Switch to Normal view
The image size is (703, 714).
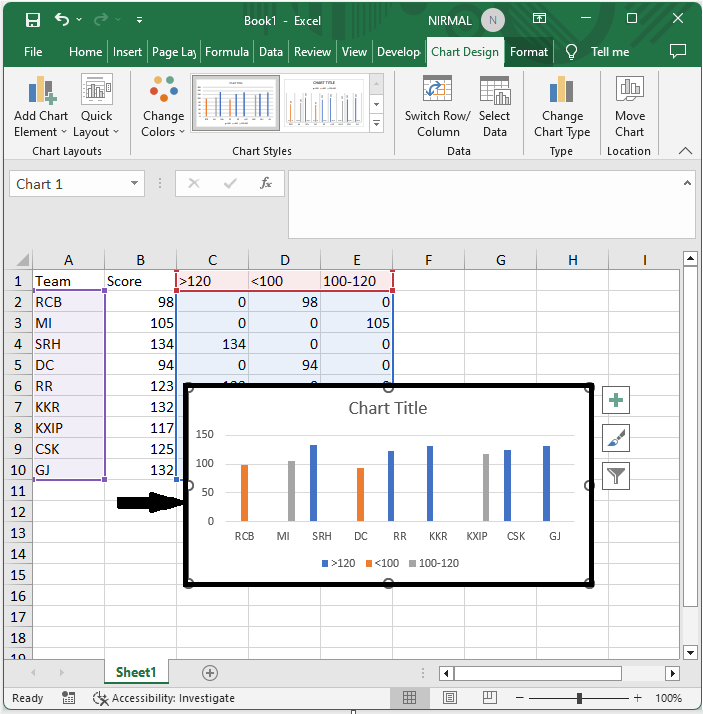(409, 698)
